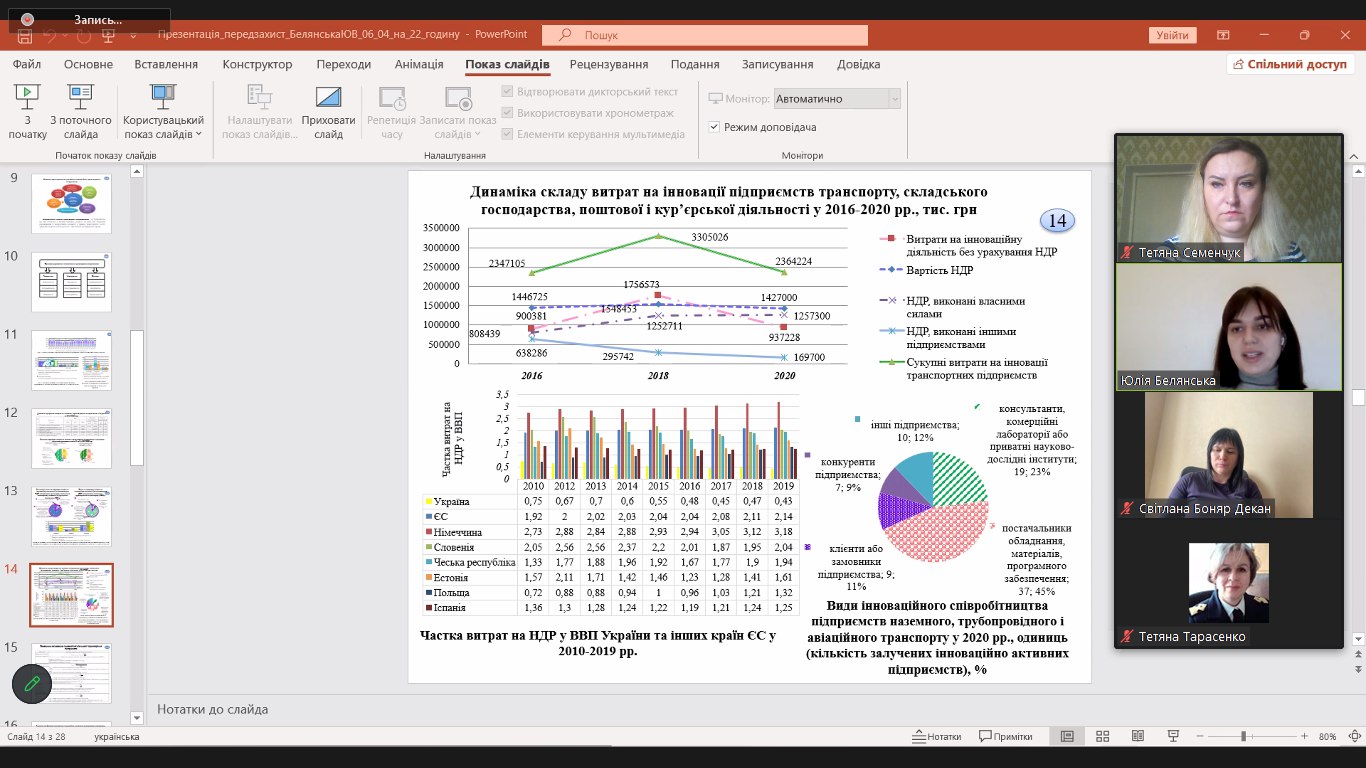Select slide 9 thumbnail
This screenshot has height=768, width=1366.
pos(71,203)
